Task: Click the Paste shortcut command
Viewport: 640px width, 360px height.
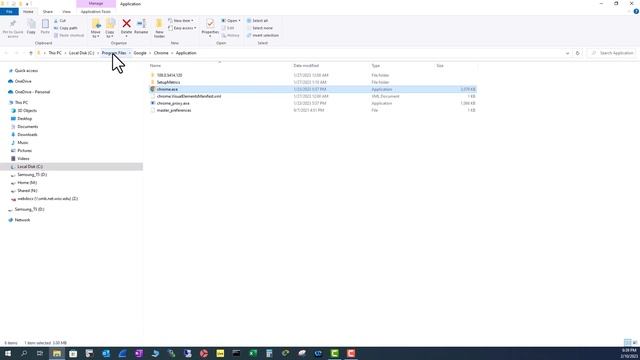Action: pos(69,36)
